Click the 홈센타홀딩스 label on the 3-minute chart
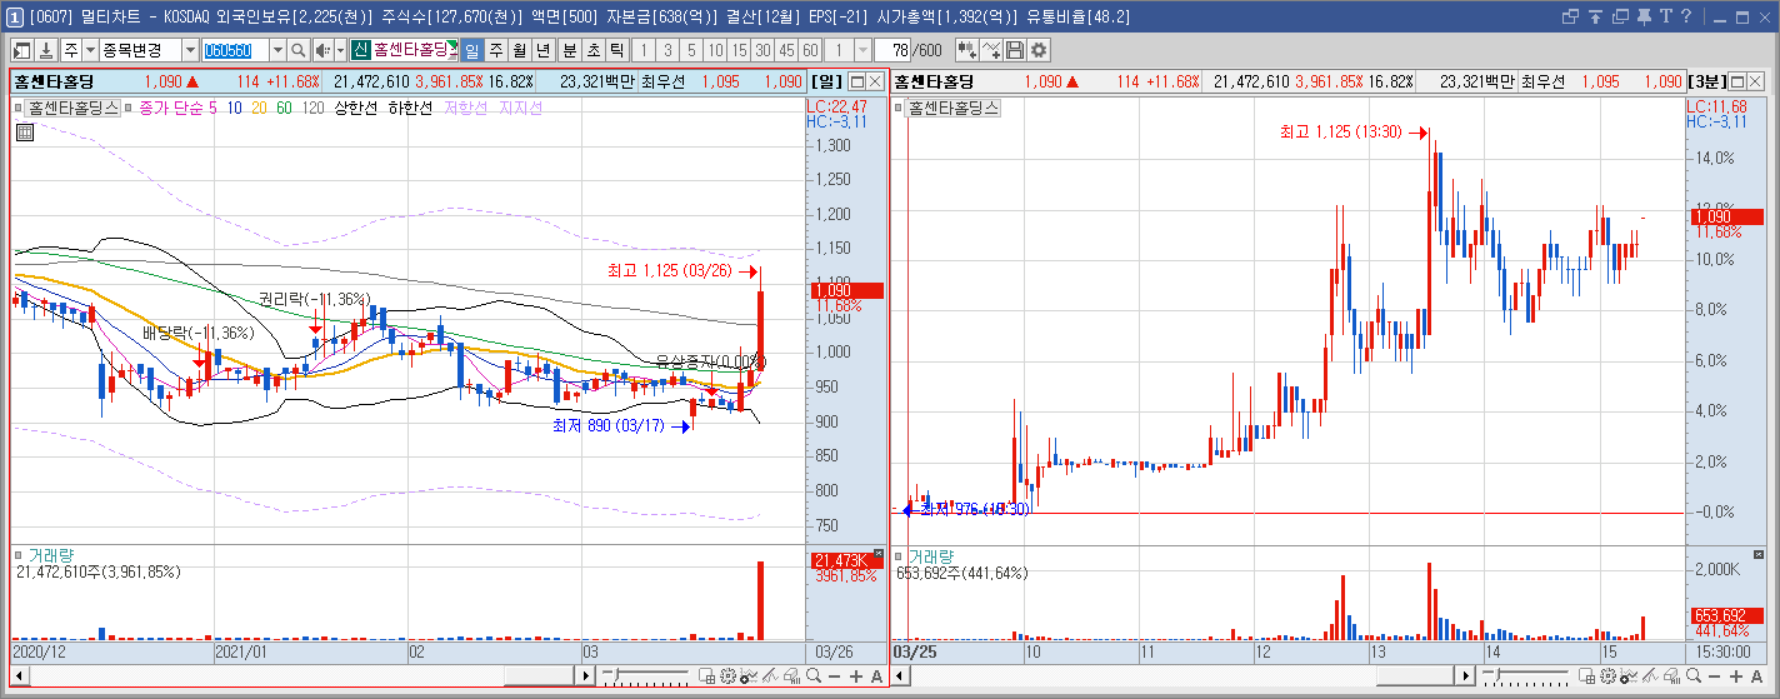 (x=953, y=108)
